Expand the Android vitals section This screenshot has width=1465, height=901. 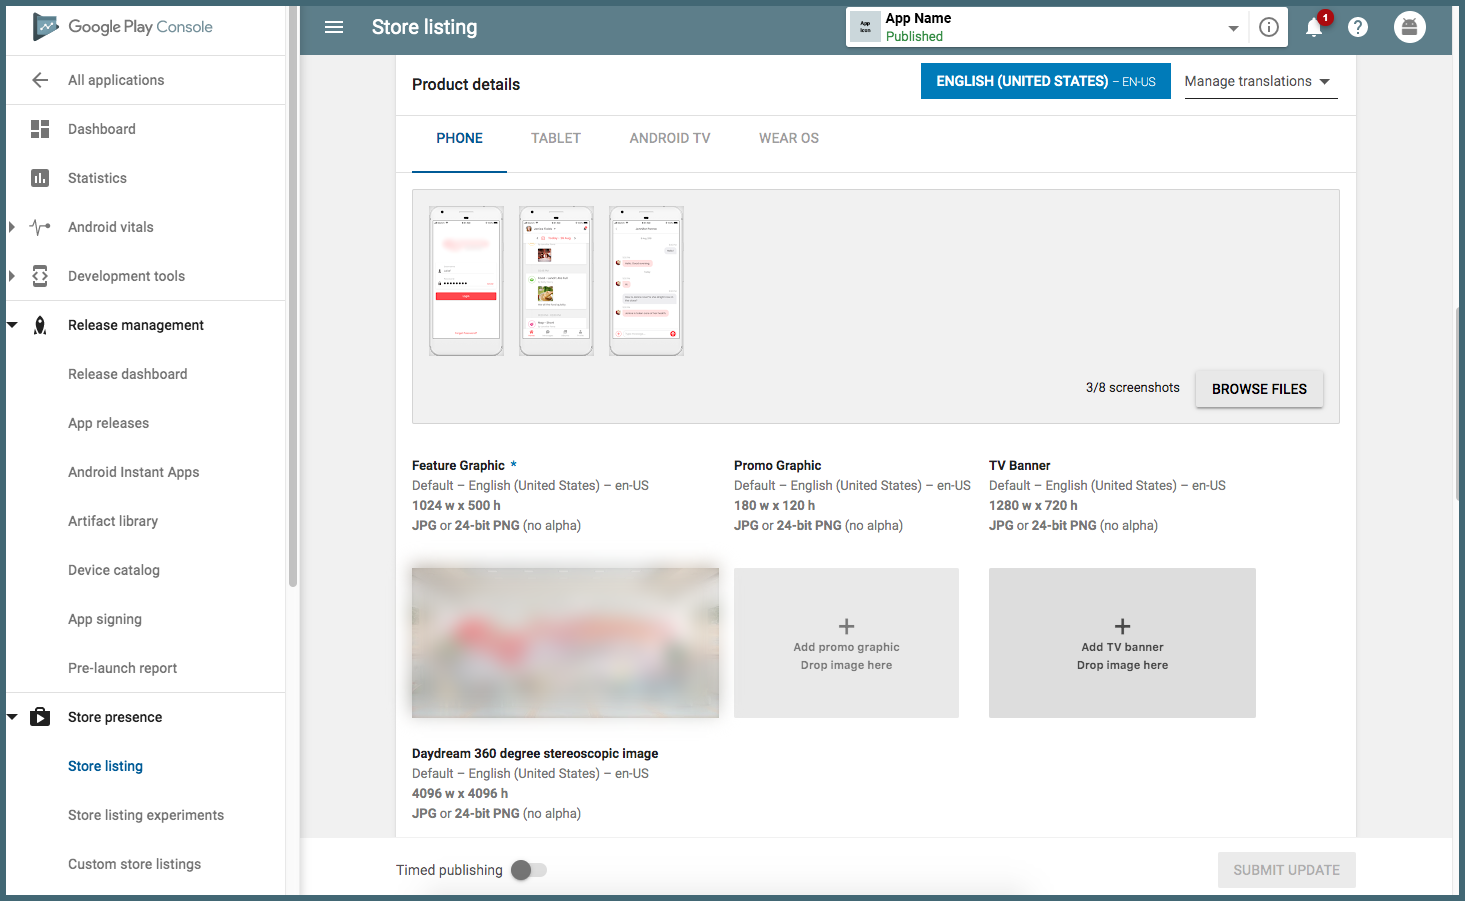(12, 227)
